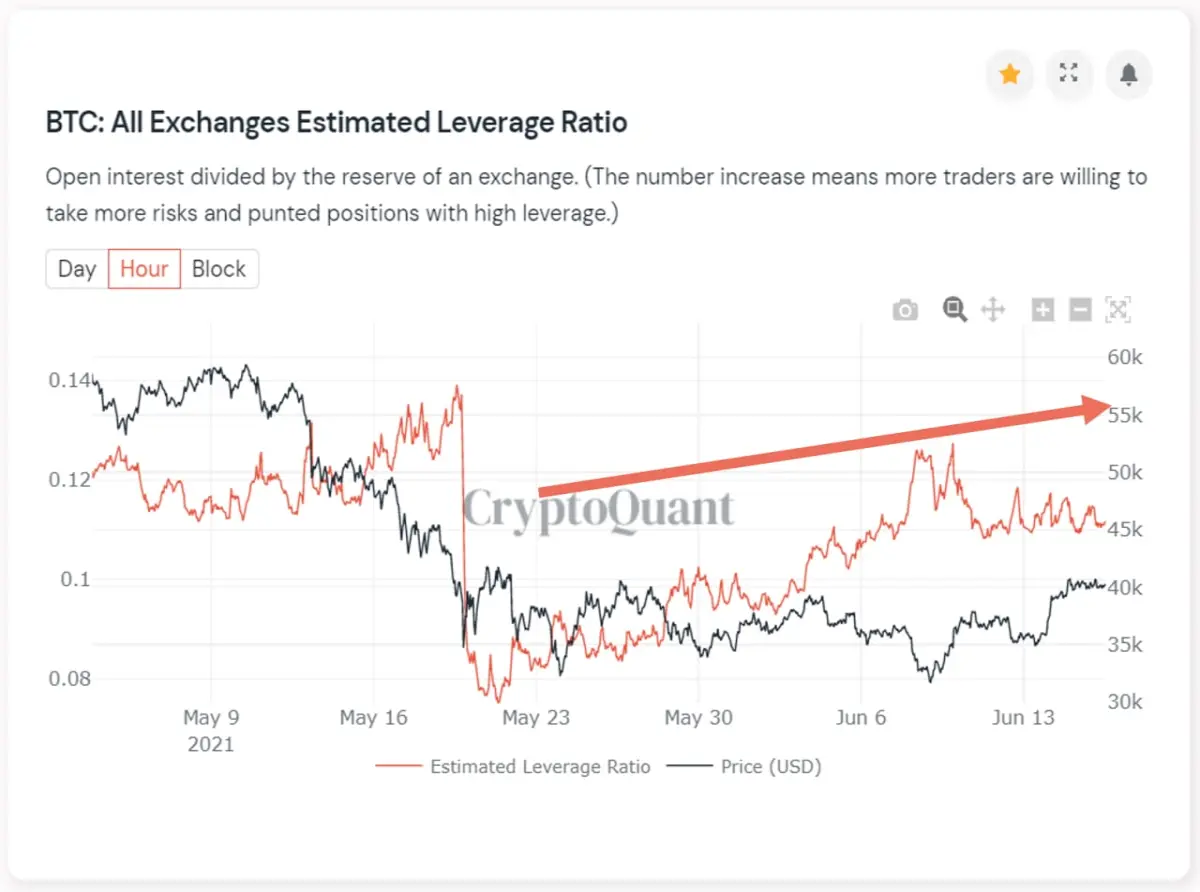Viewport: 1200px width, 892px height.
Task: Click the black Price legend line swatch
Action: click(x=690, y=767)
